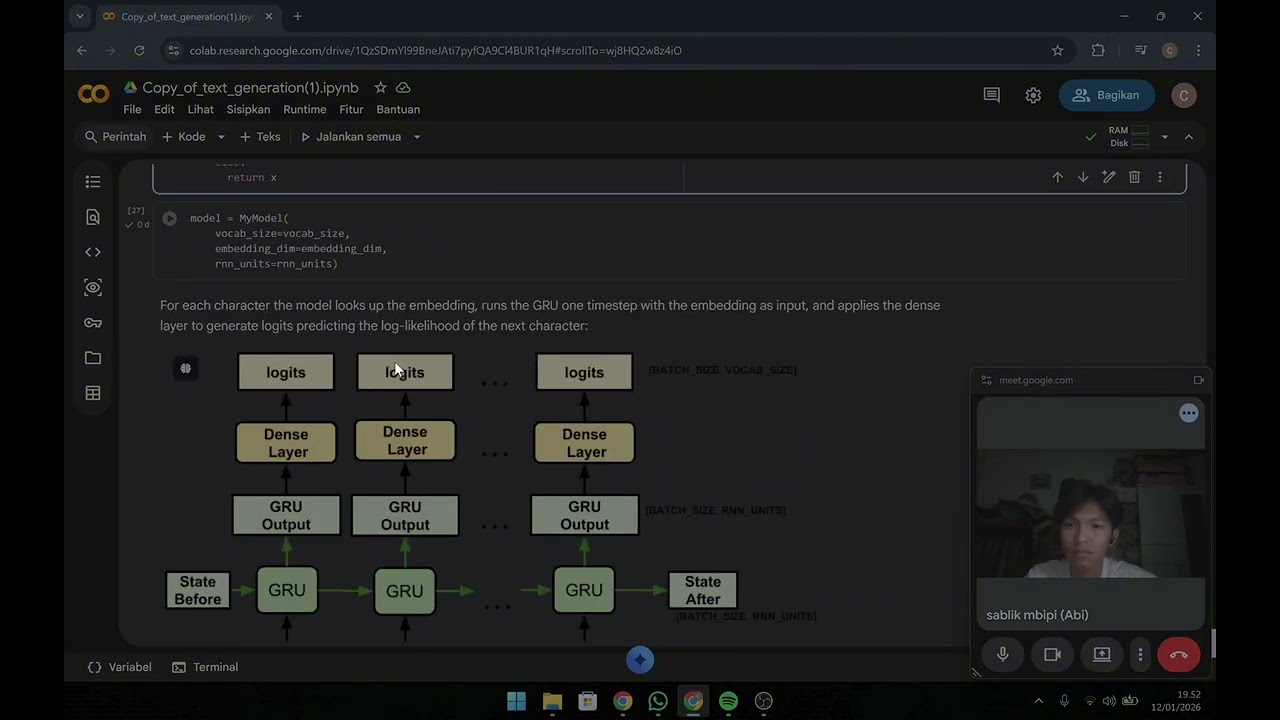Open Colab settings gear
Screen dimensions: 1280x720
click(1033, 95)
